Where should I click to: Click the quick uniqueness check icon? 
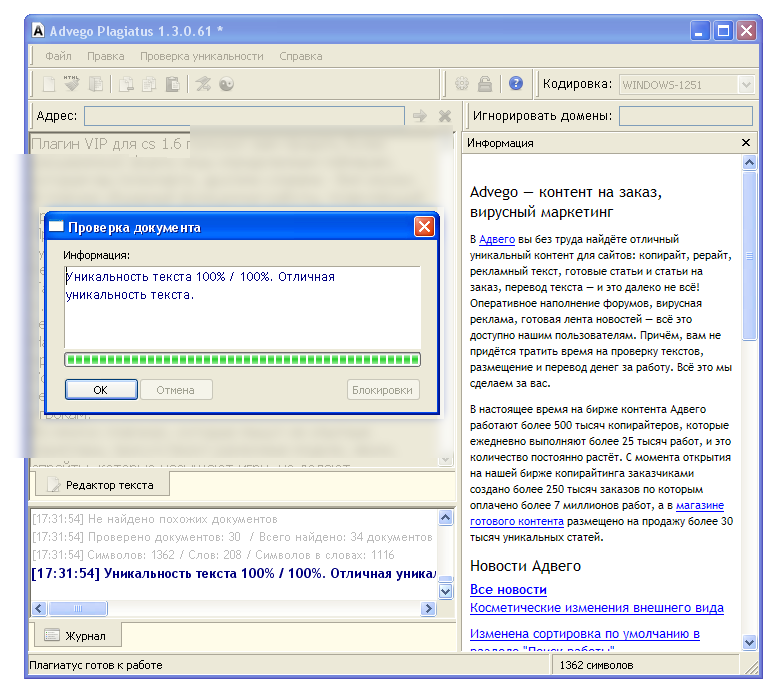pyautogui.click(x=203, y=84)
